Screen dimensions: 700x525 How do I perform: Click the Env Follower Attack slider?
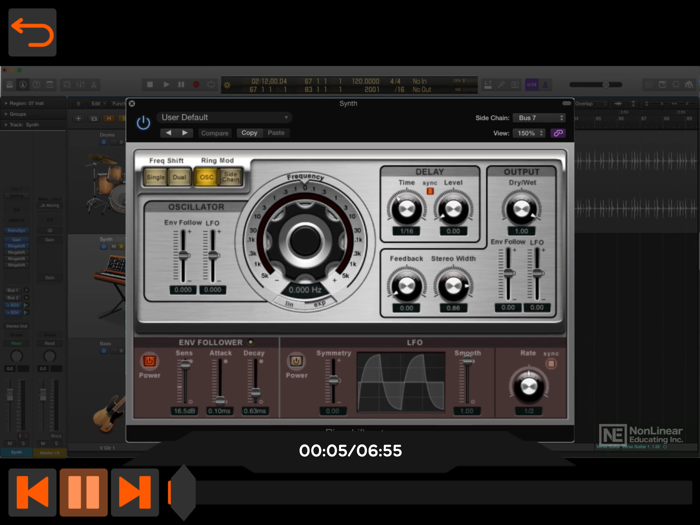(x=220, y=381)
